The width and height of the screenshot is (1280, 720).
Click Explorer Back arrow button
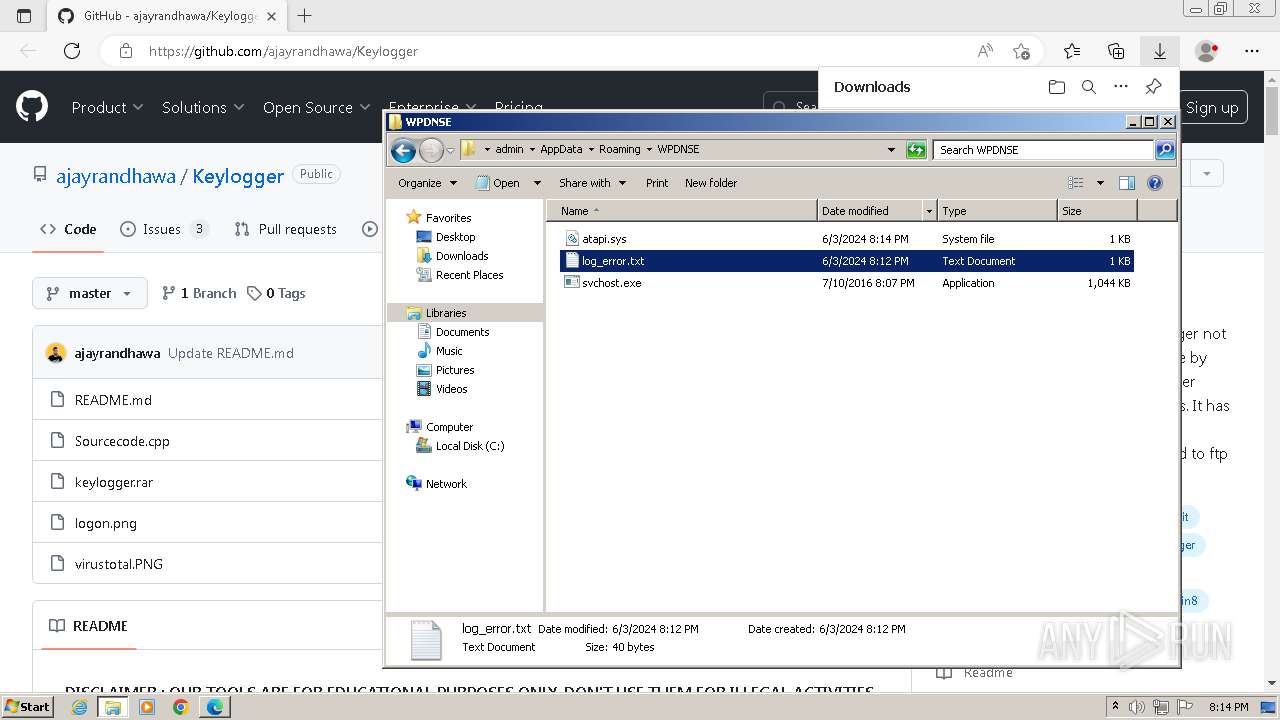point(403,150)
